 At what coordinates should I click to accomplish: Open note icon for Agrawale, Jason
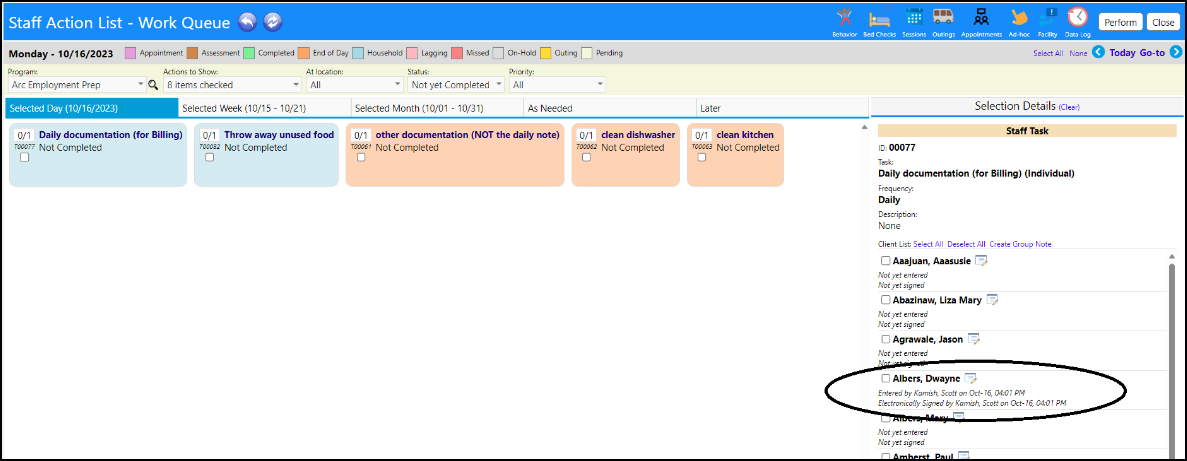point(974,339)
